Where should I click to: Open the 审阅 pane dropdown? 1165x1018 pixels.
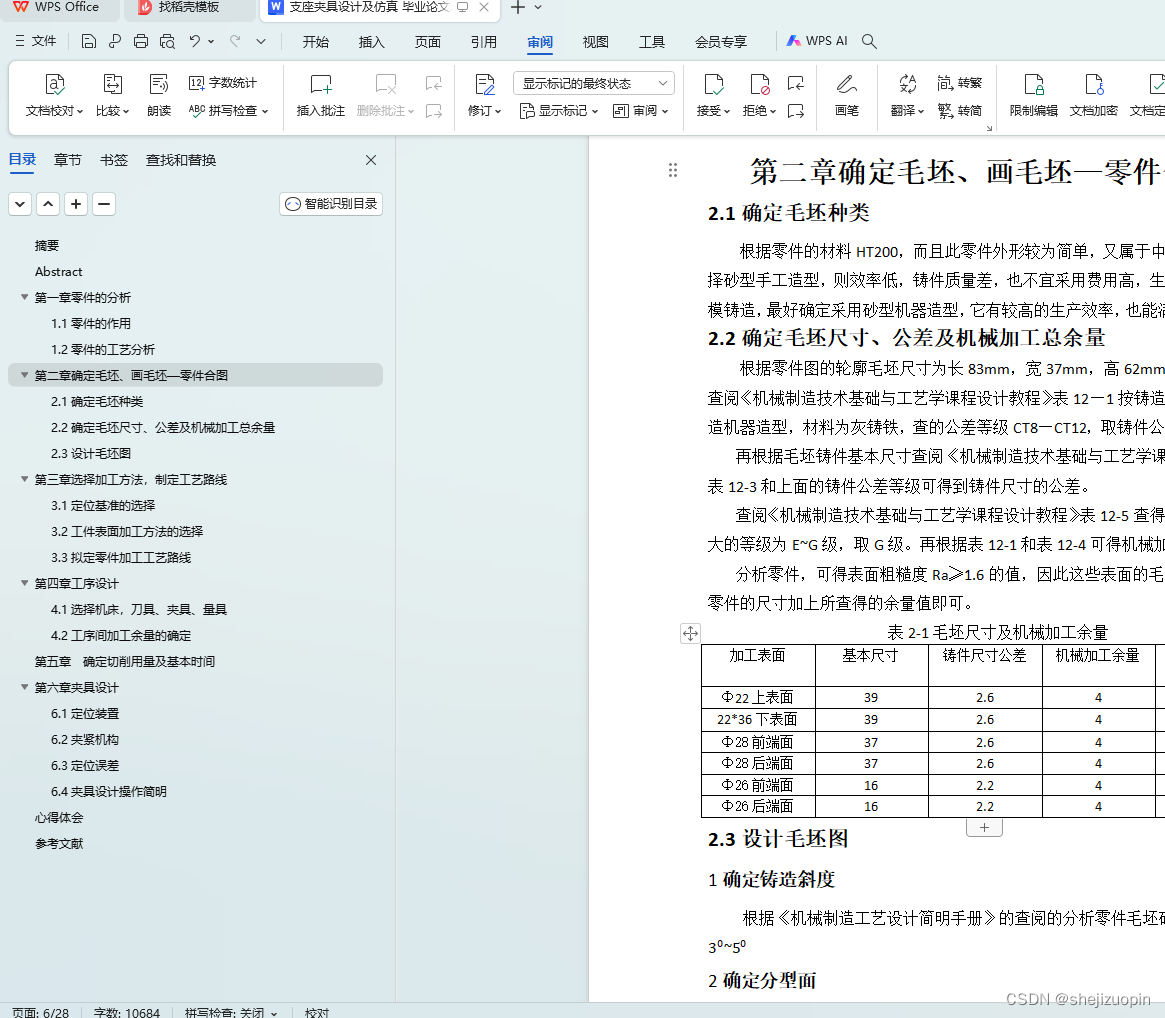click(x=640, y=111)
